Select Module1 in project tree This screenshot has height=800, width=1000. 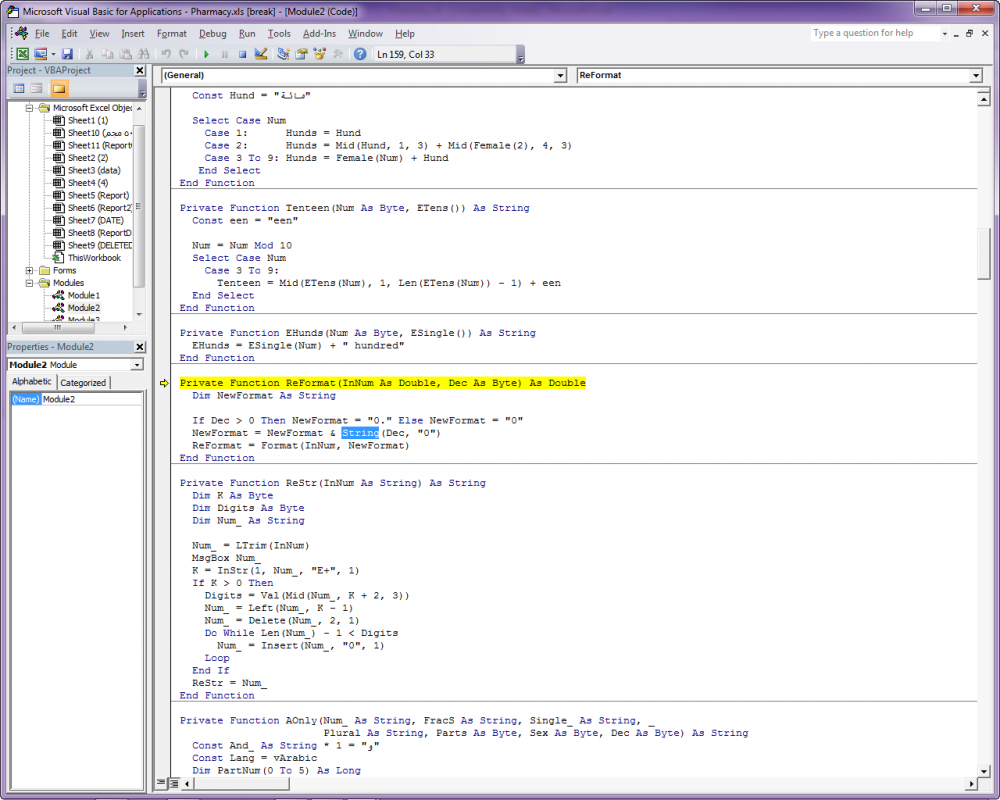coord(84,295)
